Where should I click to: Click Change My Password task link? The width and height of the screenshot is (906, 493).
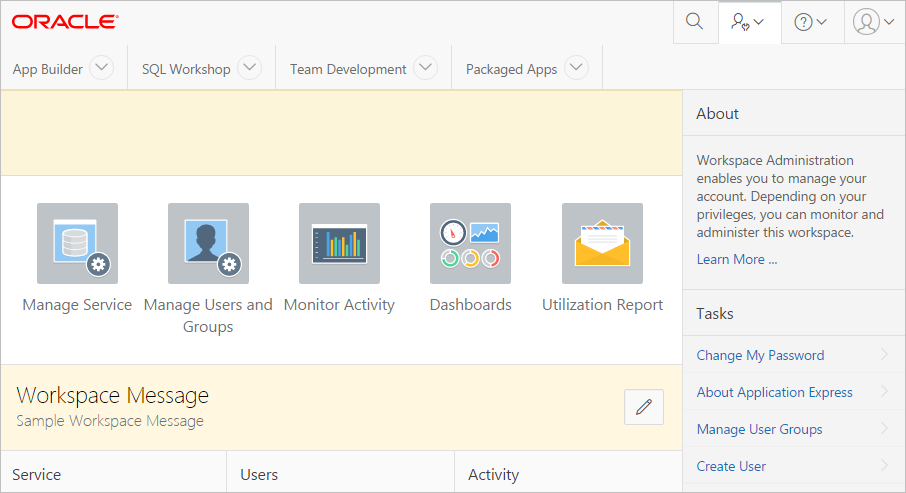pyautogui.click(x=760, y=355)
